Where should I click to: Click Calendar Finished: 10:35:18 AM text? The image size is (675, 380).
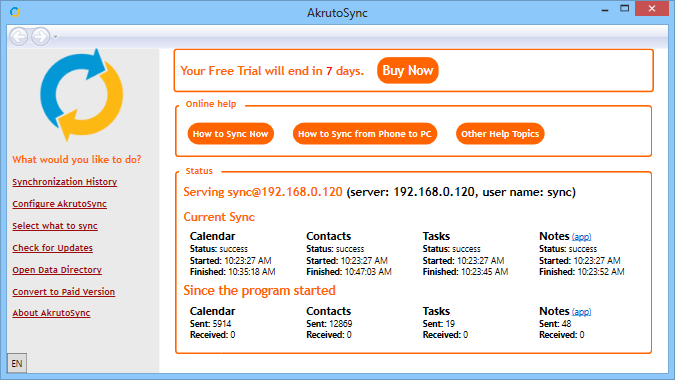coord(232,272)
